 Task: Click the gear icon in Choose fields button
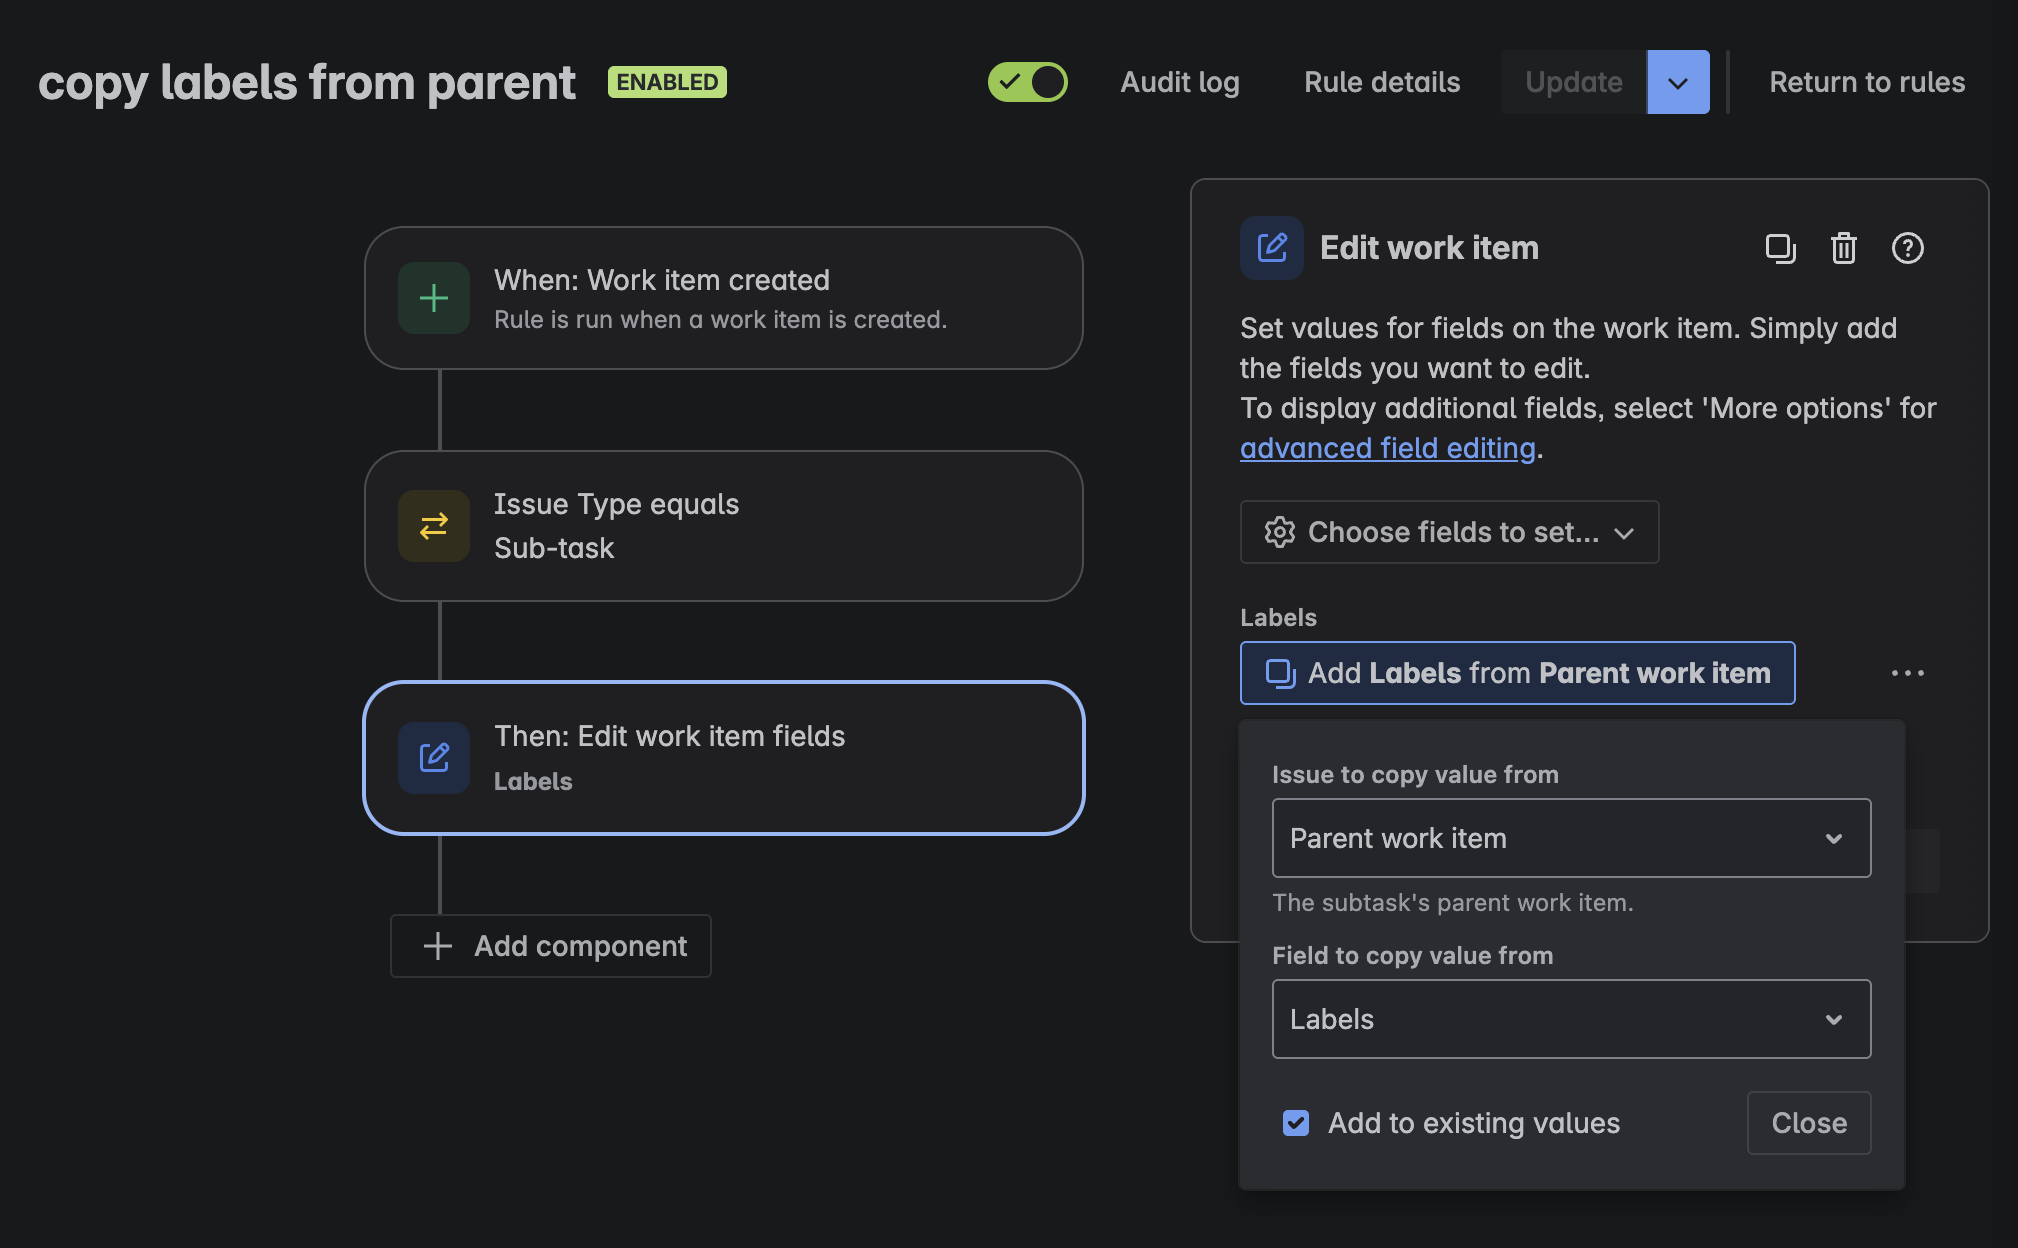pyautogui.click(x=1279, y=532)
